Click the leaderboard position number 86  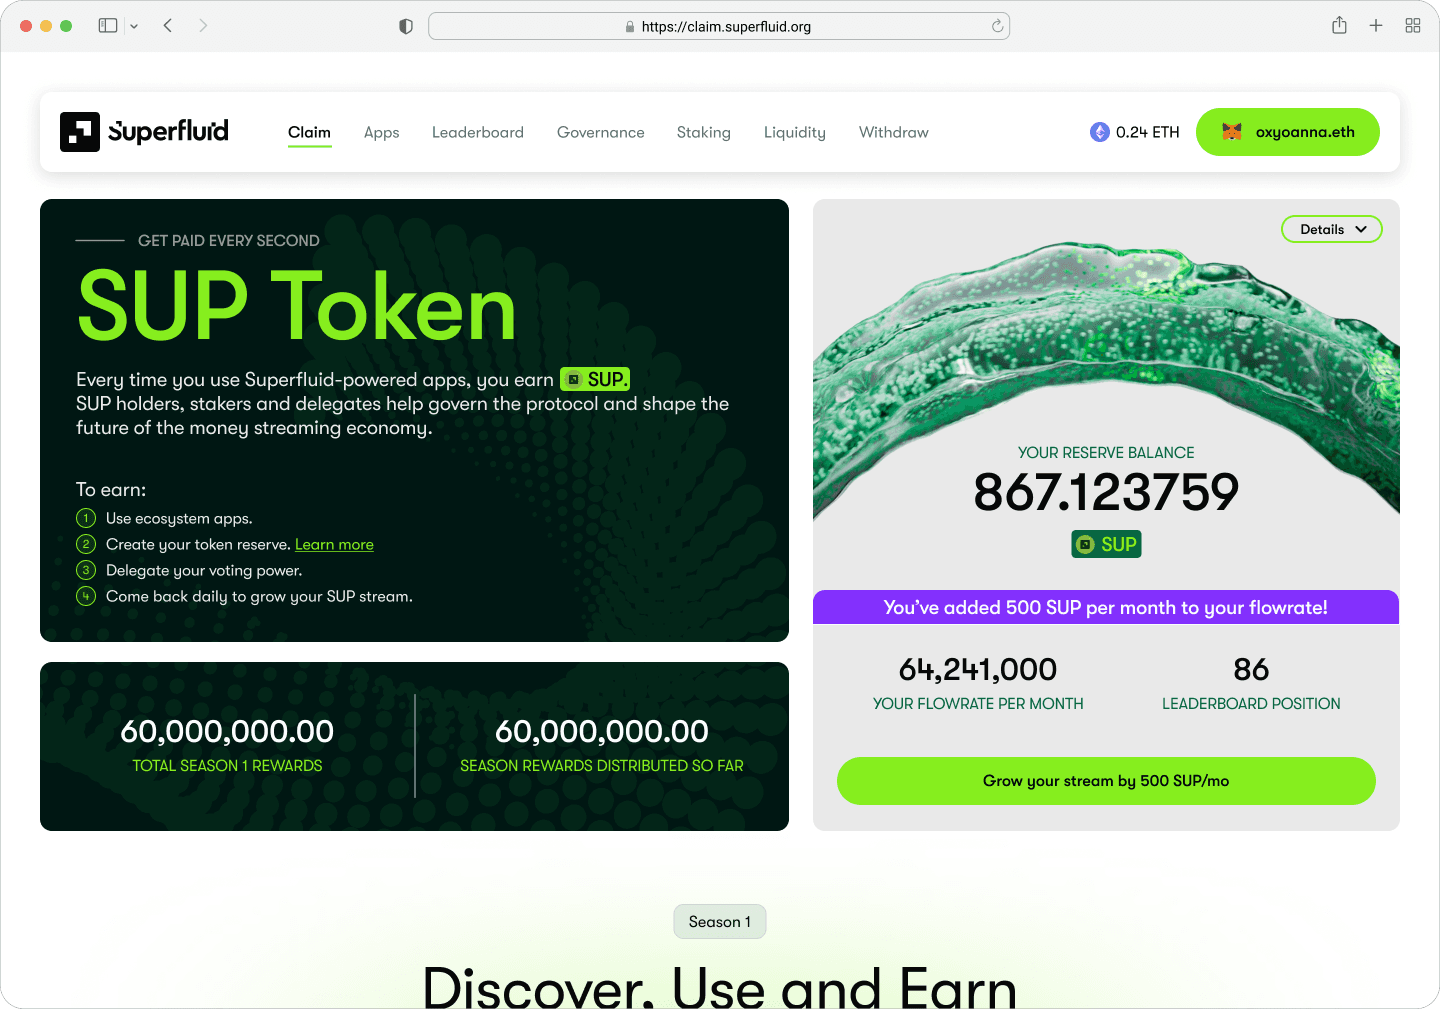click(1251, 669)
